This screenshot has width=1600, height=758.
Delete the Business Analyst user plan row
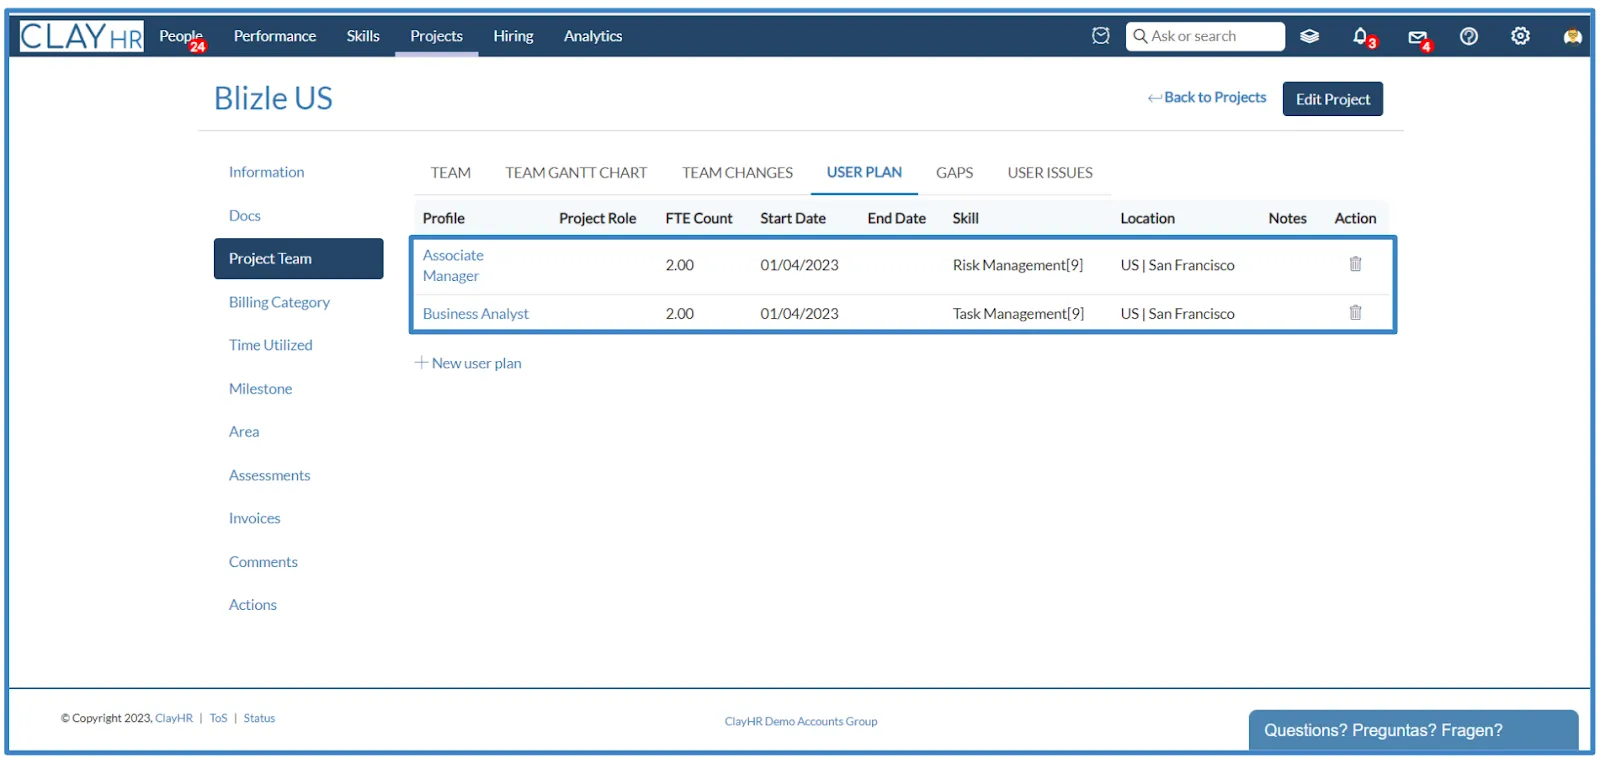click(1355, 312)
